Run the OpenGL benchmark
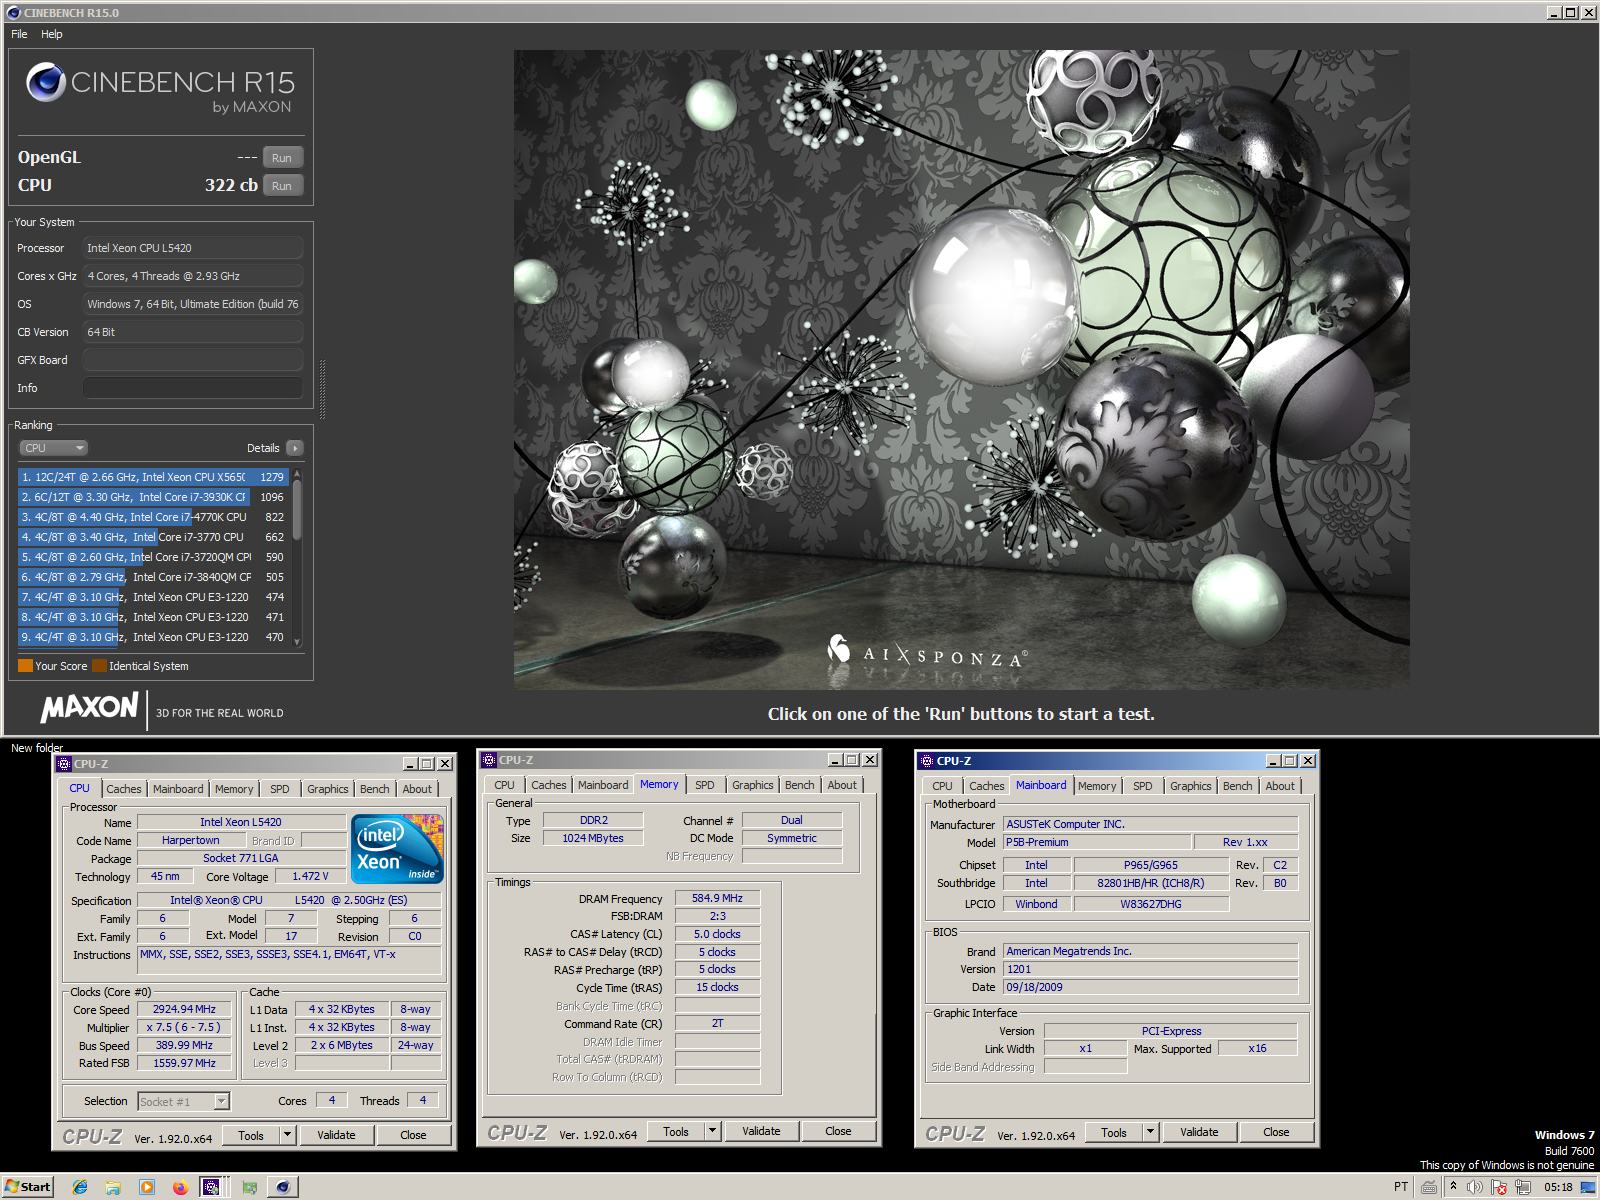Image resolution: width=1600 pixels, height=1200 pixels. pos(282,158)
